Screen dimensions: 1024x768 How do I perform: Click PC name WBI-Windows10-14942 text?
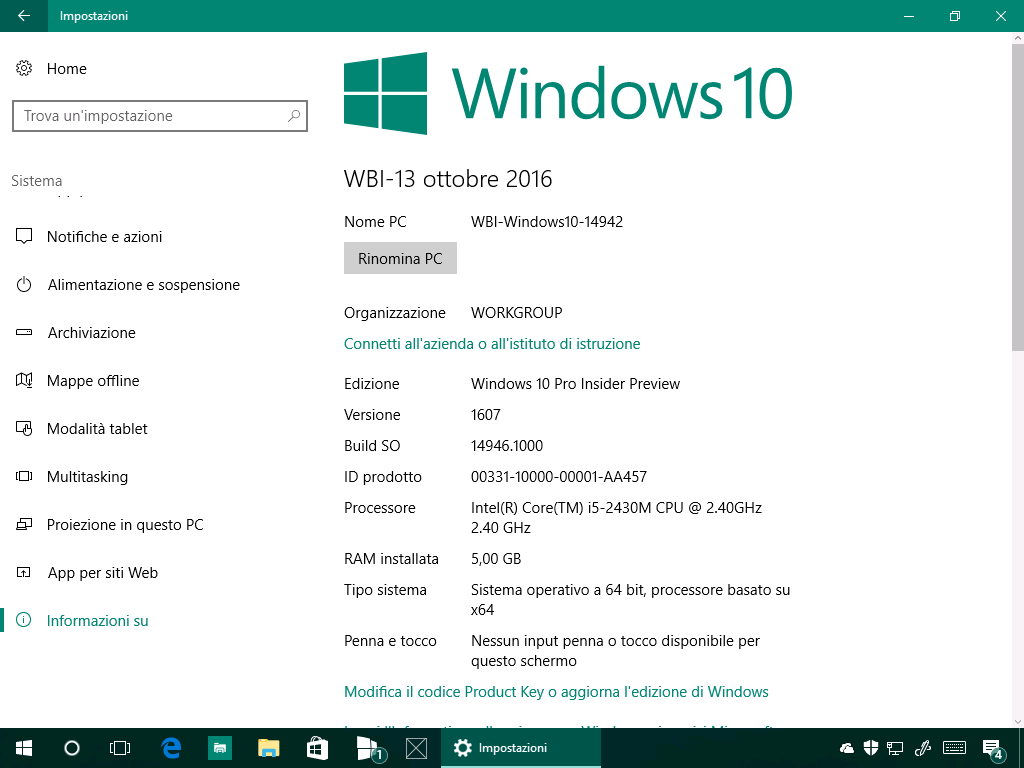547,222
